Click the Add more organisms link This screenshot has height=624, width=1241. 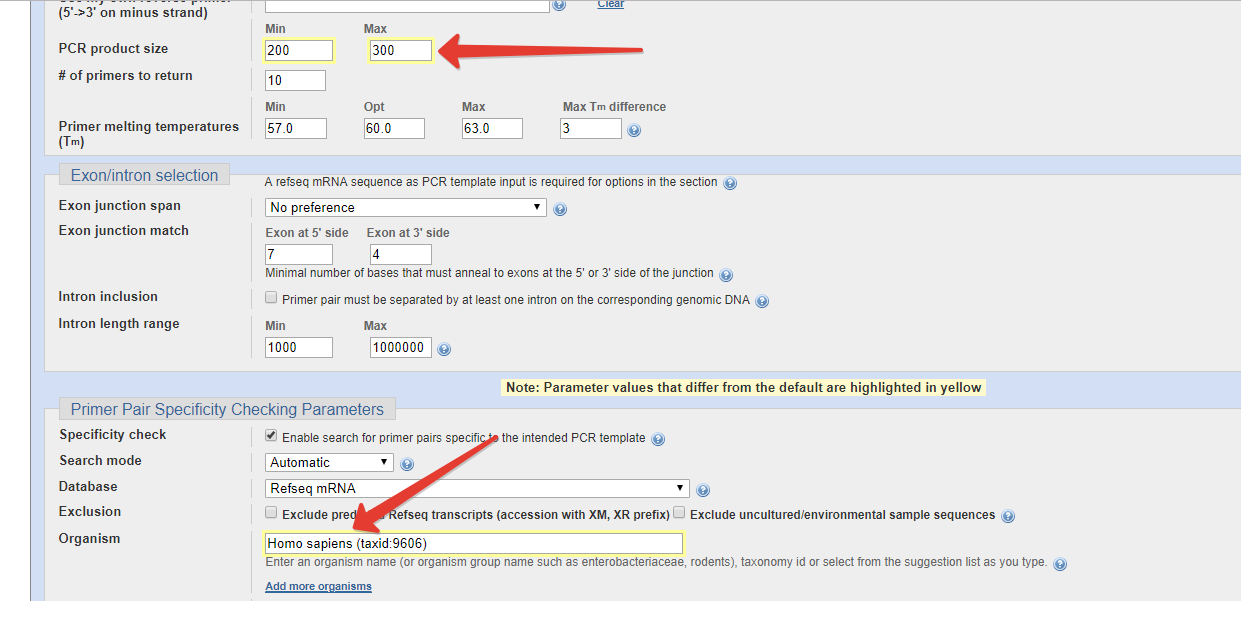(318, 587)
